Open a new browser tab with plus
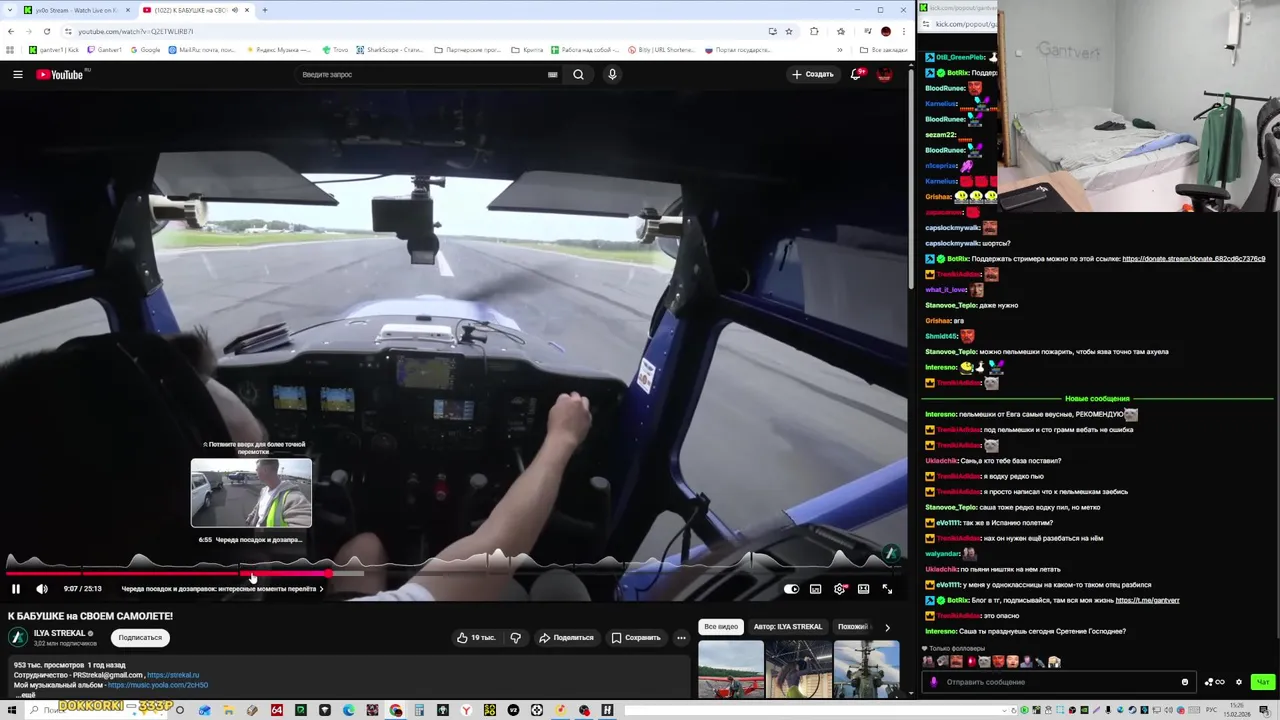Viewport: 1280px width, 720px height. coord(265,10)
